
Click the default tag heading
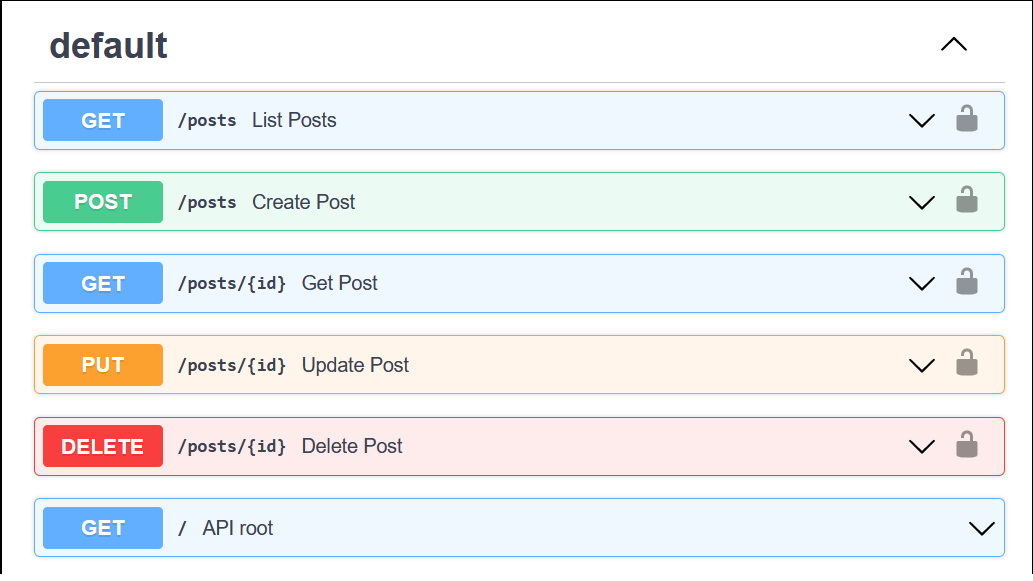pos(109,46)
